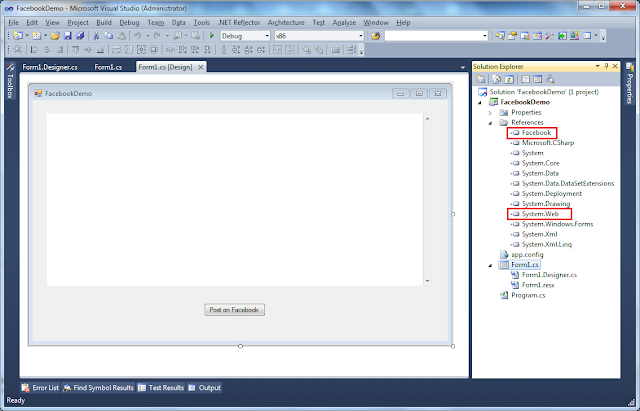Click the Add New Item toolbar icon
The height and width of the screenshot is (411, 640).
pyautogui.click(x=37, y=36)
